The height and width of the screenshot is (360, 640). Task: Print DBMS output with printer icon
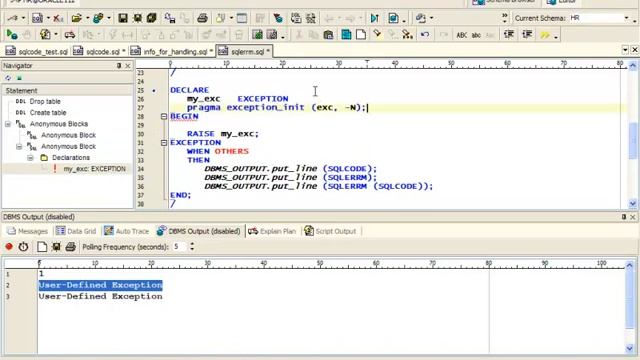click(71, 247)
